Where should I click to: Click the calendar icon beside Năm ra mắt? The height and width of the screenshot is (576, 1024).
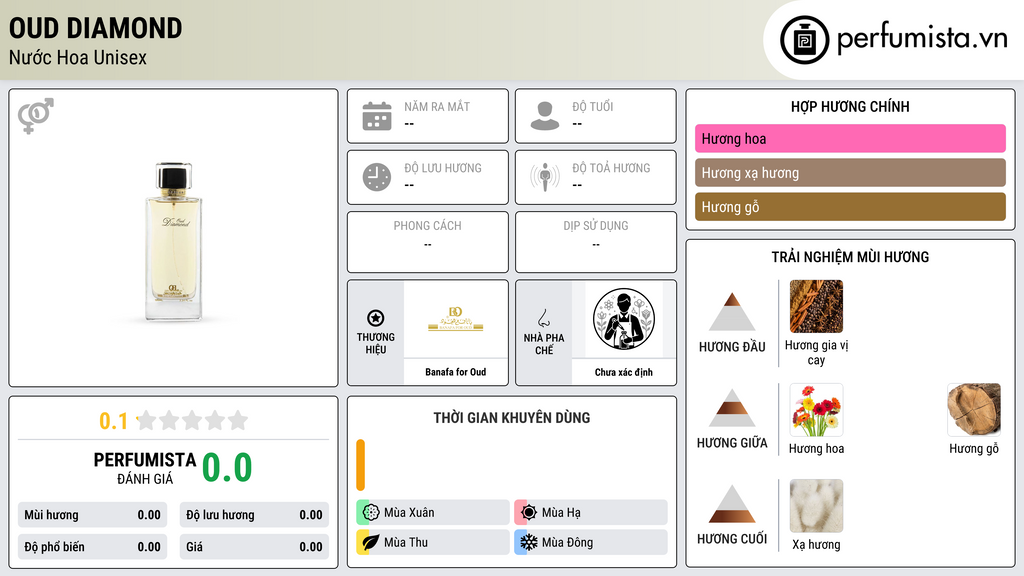377,116
